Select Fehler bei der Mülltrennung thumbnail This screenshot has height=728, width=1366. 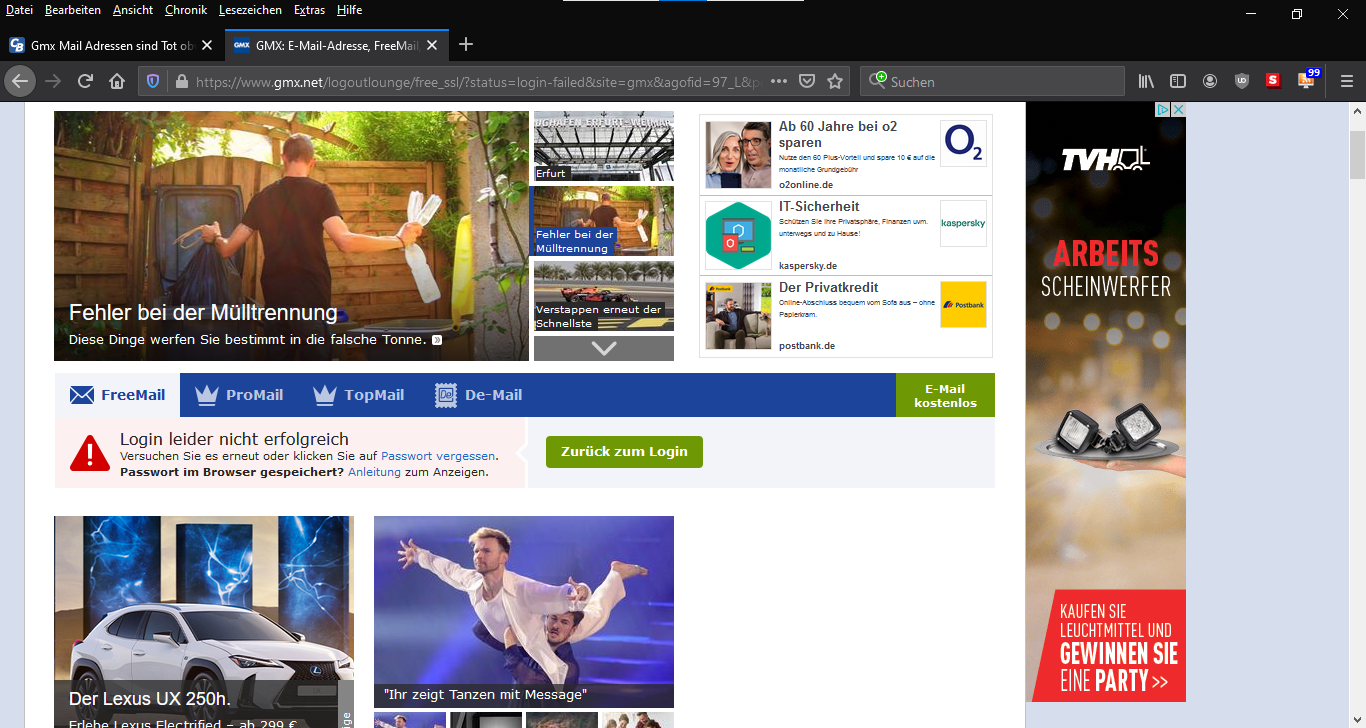click(x=604, y=221)
